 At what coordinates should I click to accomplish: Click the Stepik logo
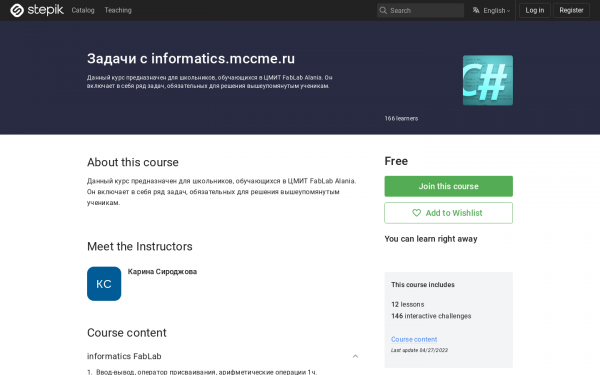[37, 10]
